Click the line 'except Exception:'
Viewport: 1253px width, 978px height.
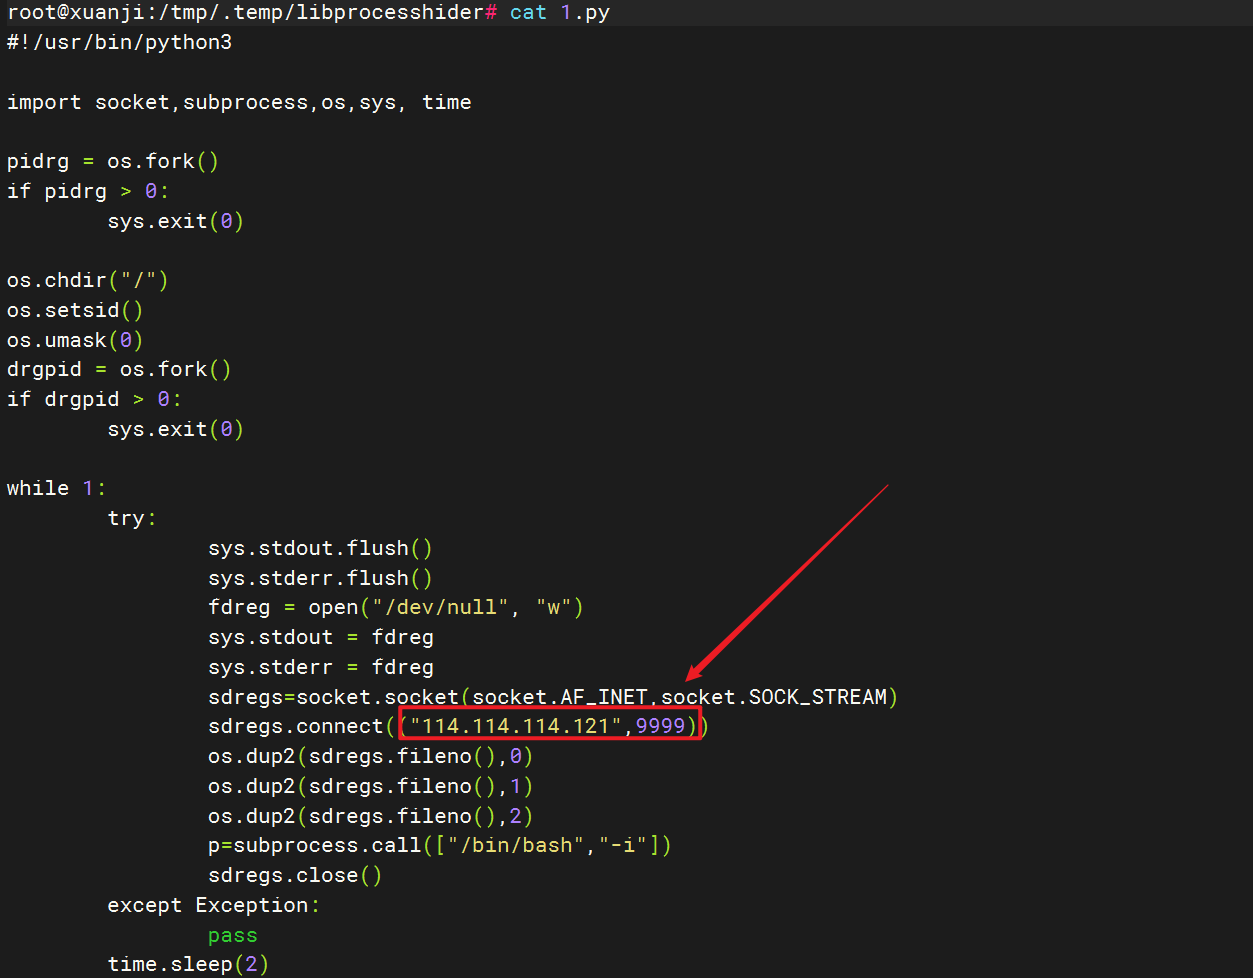[x=214, y=905]
